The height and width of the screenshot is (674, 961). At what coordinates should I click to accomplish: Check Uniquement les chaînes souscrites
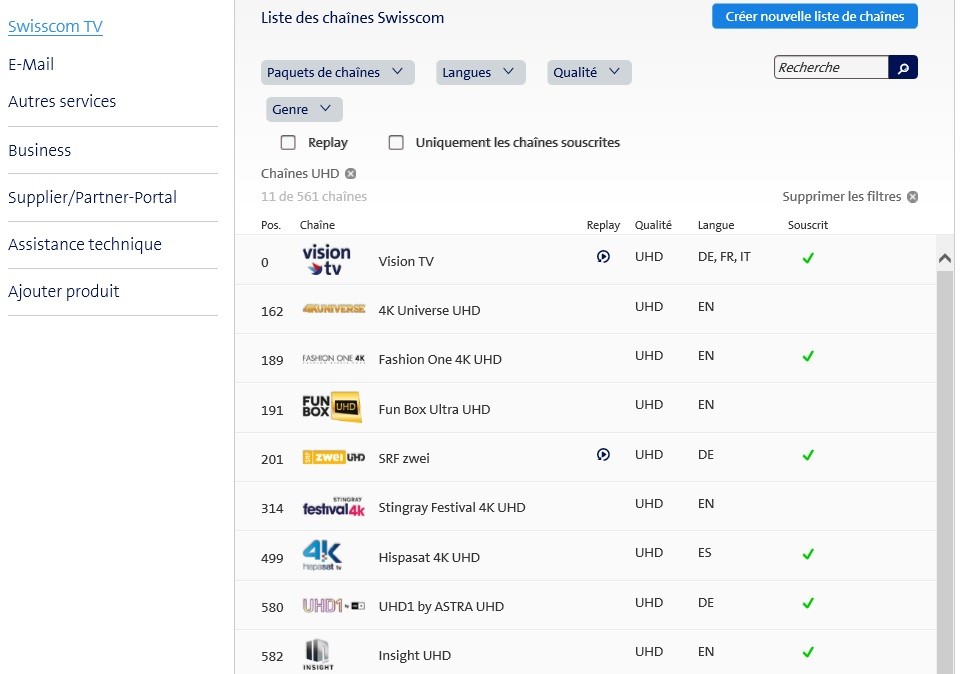(x=396, y=143)
